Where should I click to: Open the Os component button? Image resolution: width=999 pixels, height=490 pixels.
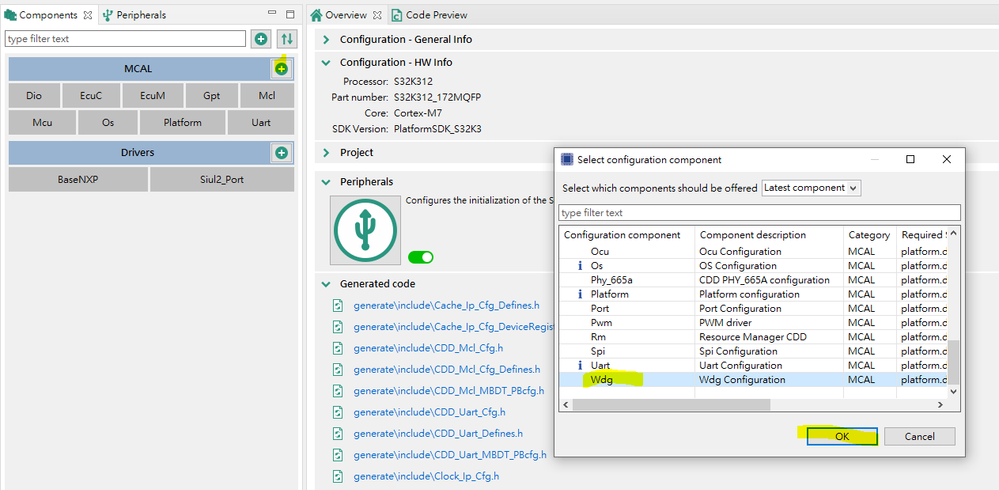[108, 122]
